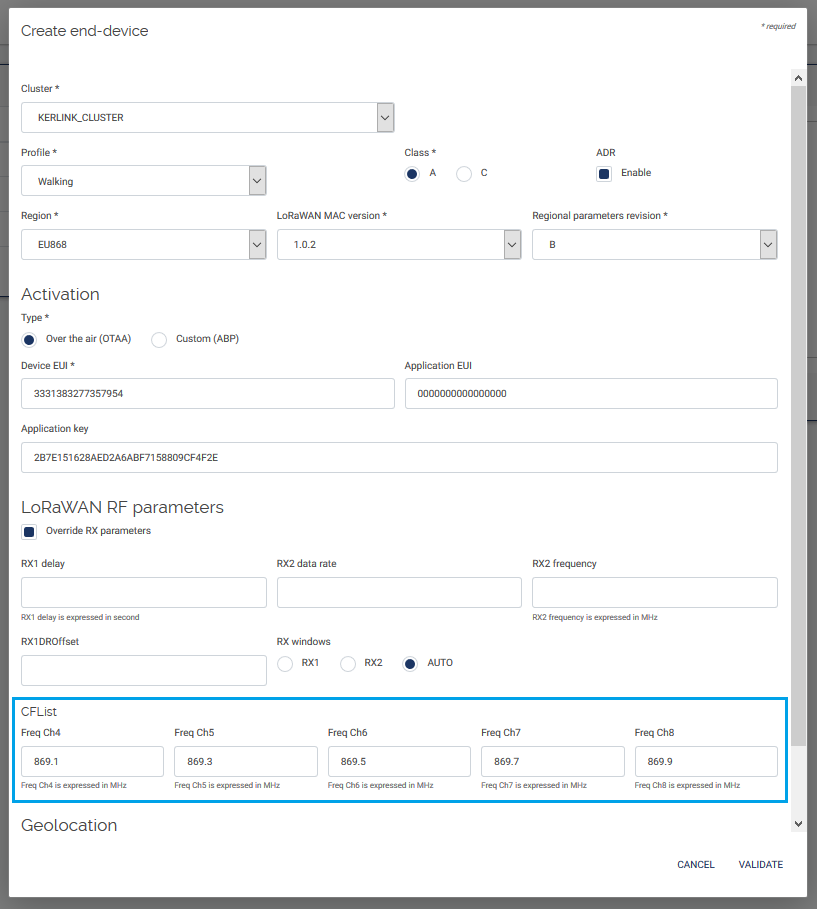Open the Region dropdown set to EU868
Image resolution: width=817 pixels, height=909 pixels.
[257, 244]
